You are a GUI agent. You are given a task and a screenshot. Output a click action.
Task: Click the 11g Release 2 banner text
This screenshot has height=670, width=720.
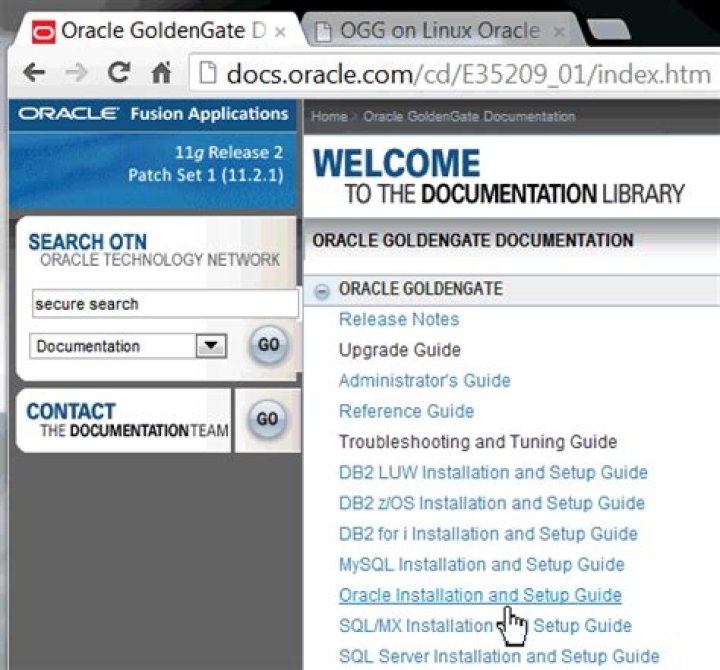(229, 152)
